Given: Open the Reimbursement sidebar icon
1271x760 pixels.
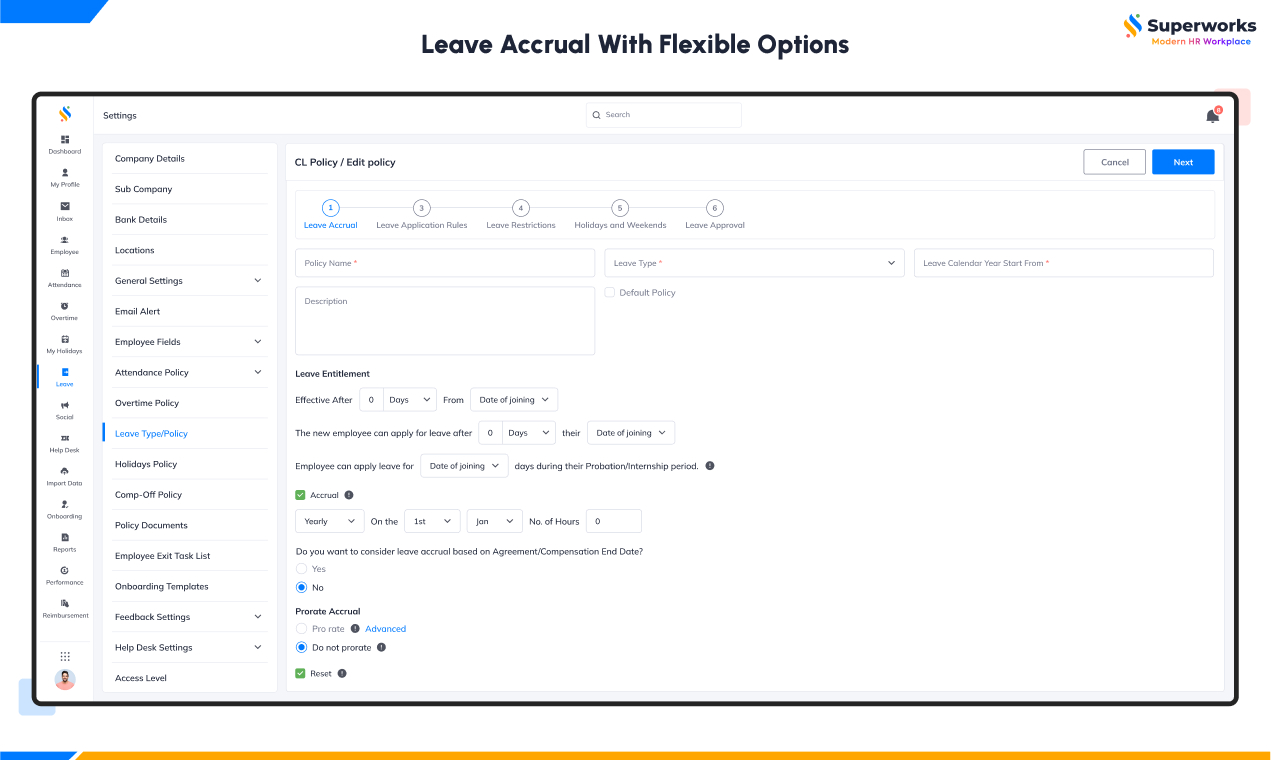Looking at the screenshot, I should pos(65,603).
